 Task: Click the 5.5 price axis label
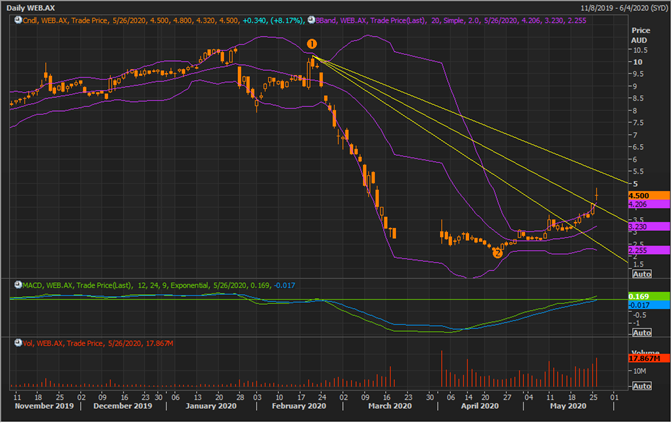tap(638, 171)
